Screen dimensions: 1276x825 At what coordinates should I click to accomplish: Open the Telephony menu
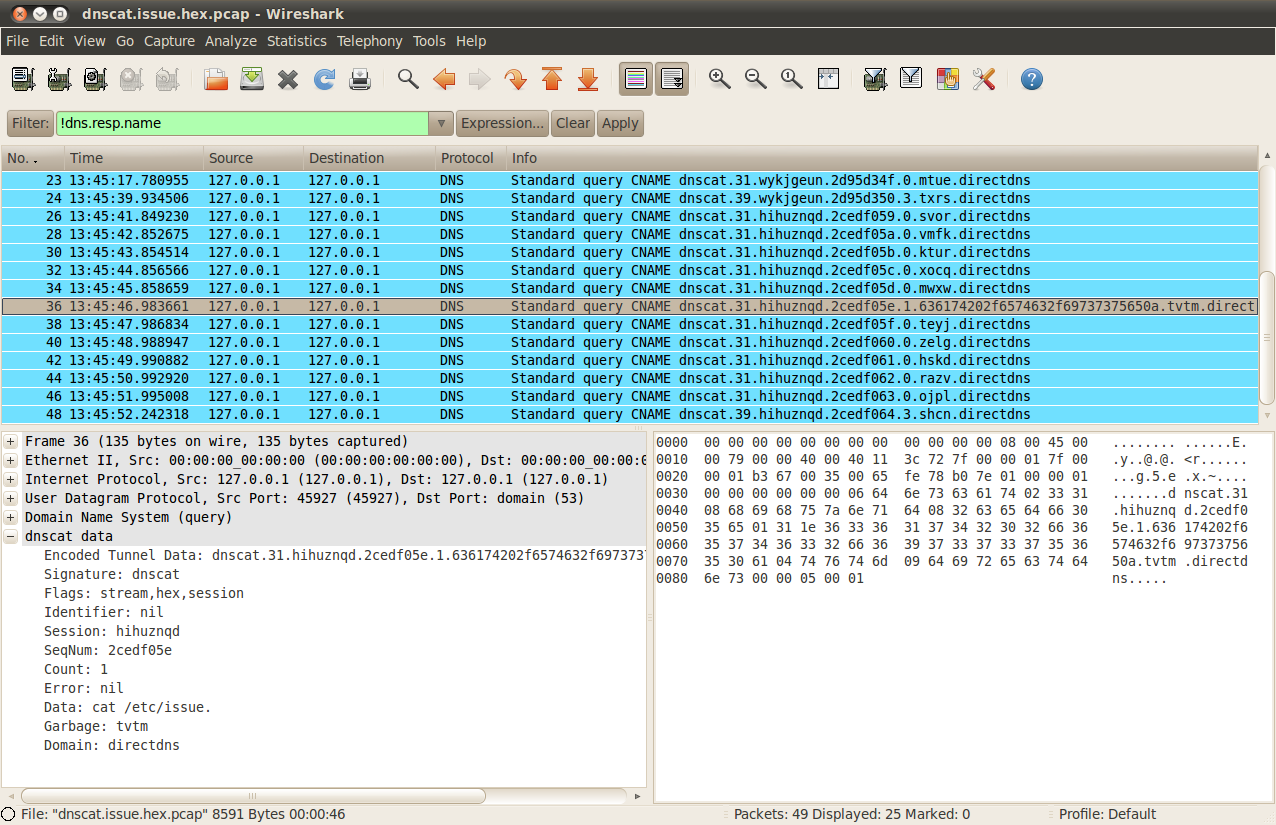point(370,41)
